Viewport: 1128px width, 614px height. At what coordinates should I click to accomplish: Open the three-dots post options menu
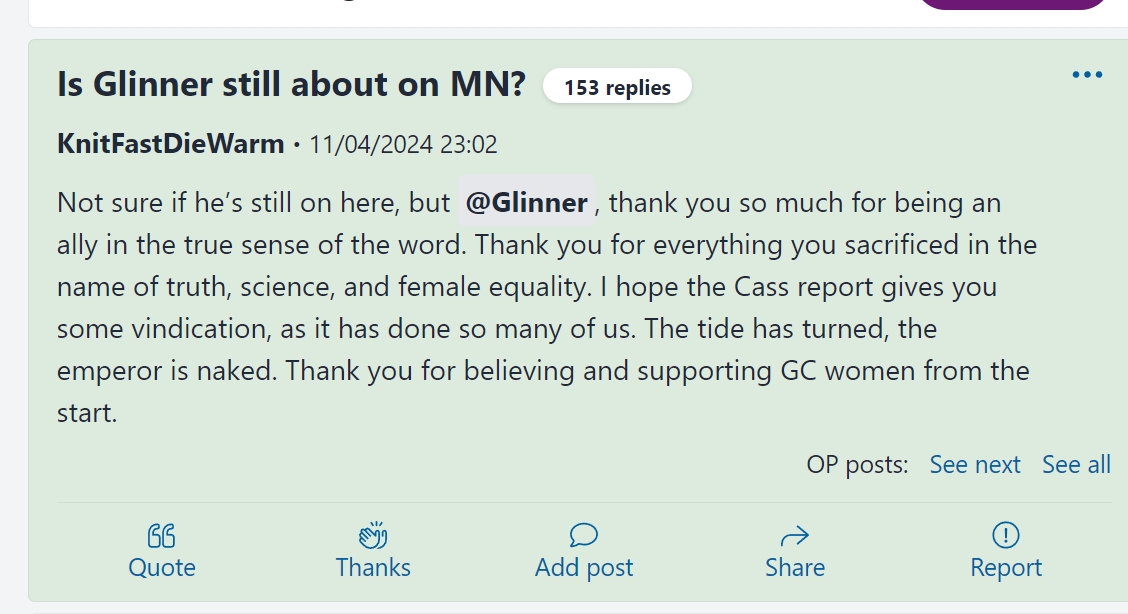pyautogui.click(x=1087, y=75)
